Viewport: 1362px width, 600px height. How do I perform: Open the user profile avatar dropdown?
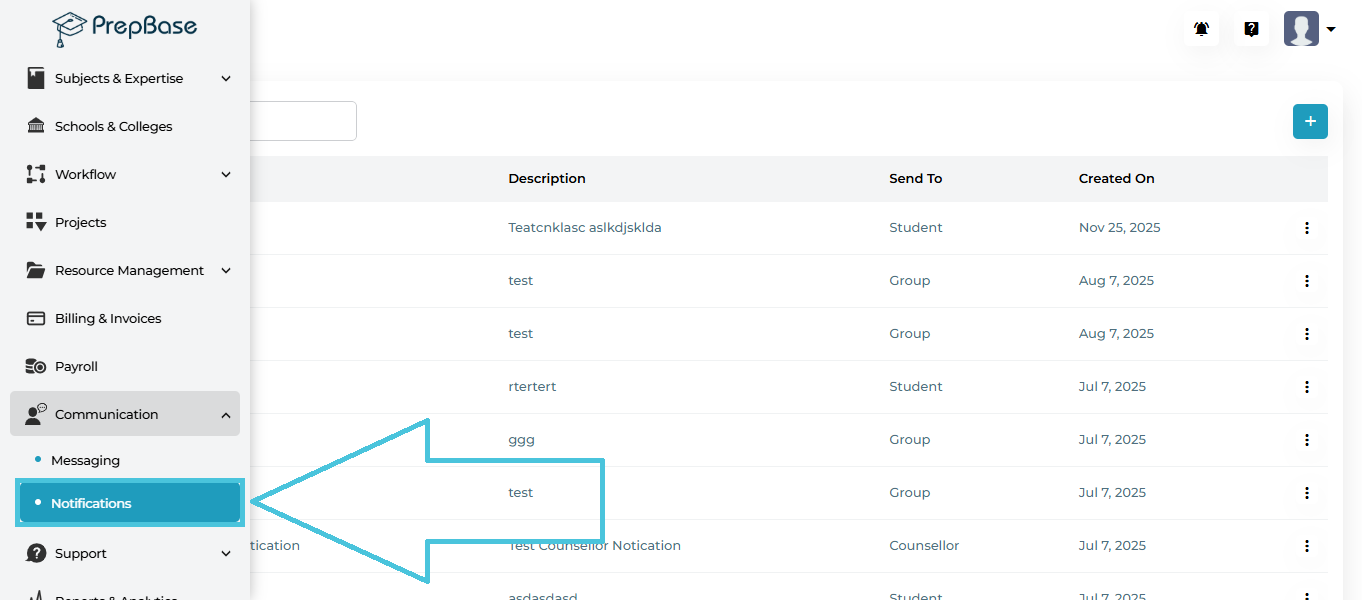point(1309,29)
